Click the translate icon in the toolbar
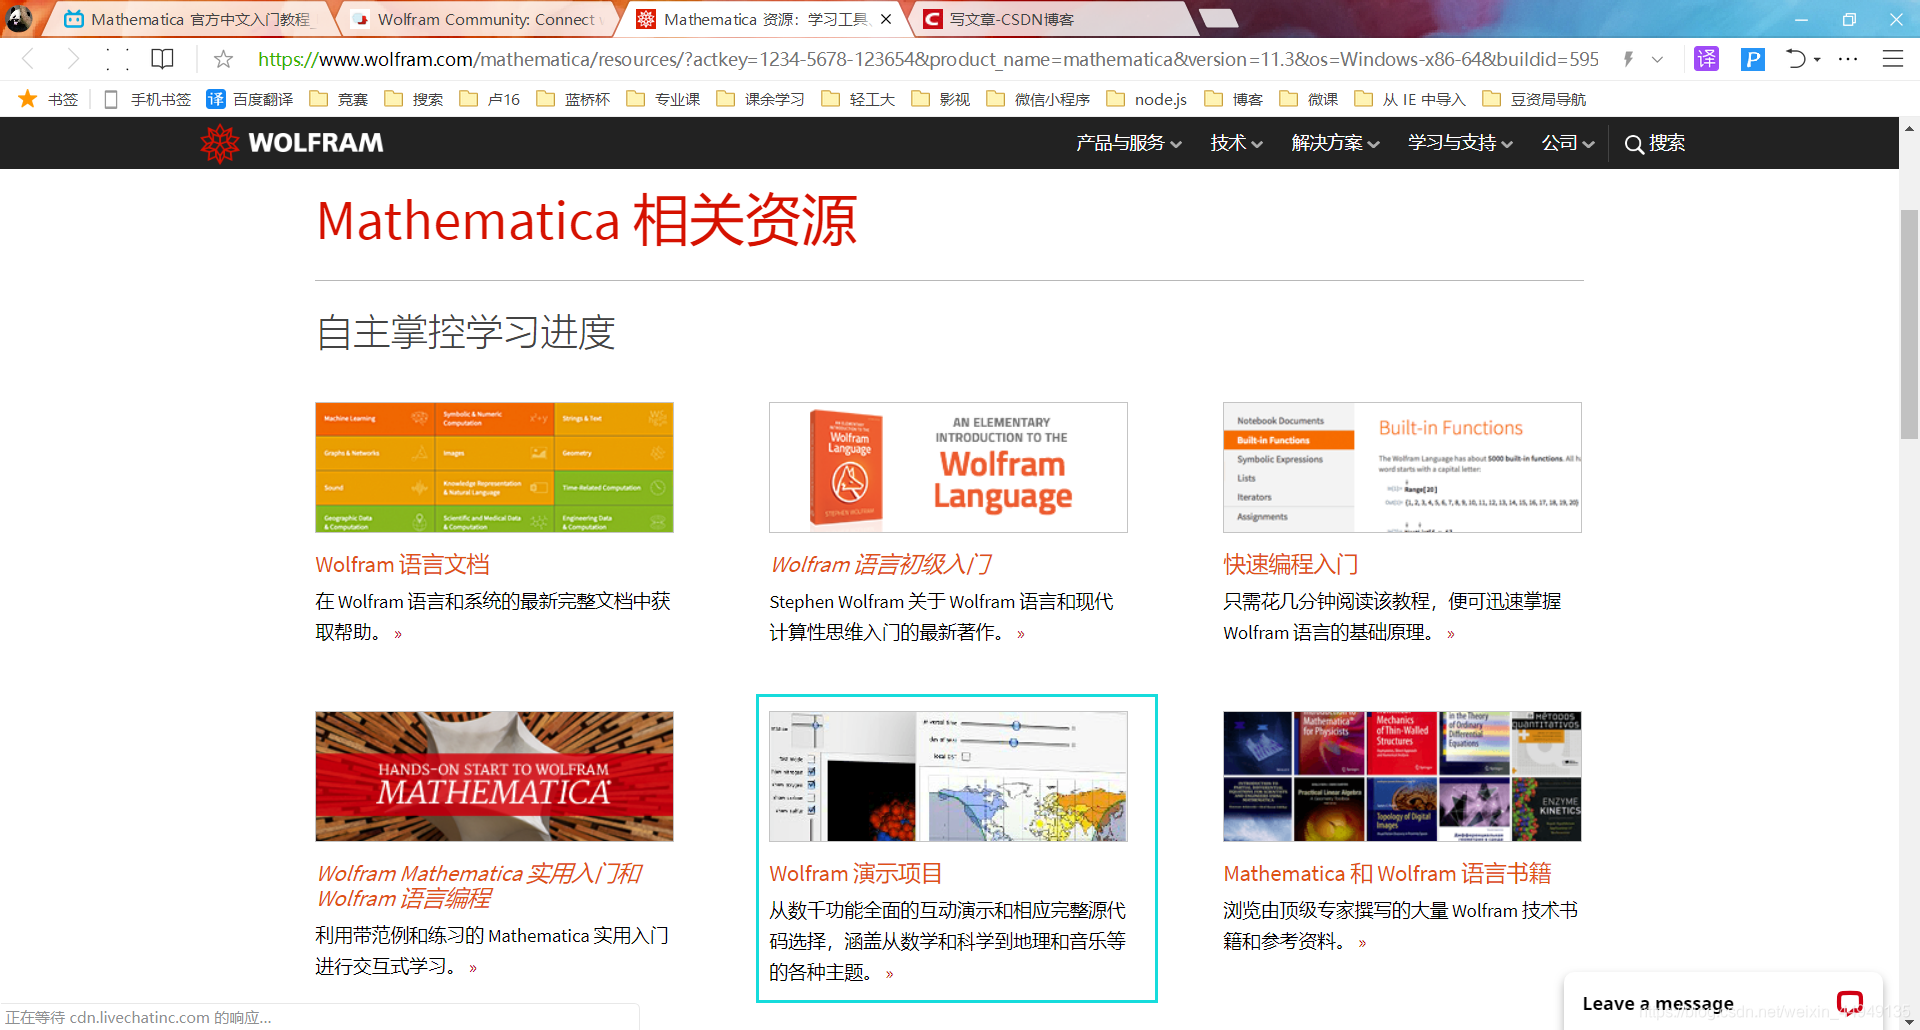This screenshot has width=1920, height=1030. pyautogui.click(x=1706, y=59)
